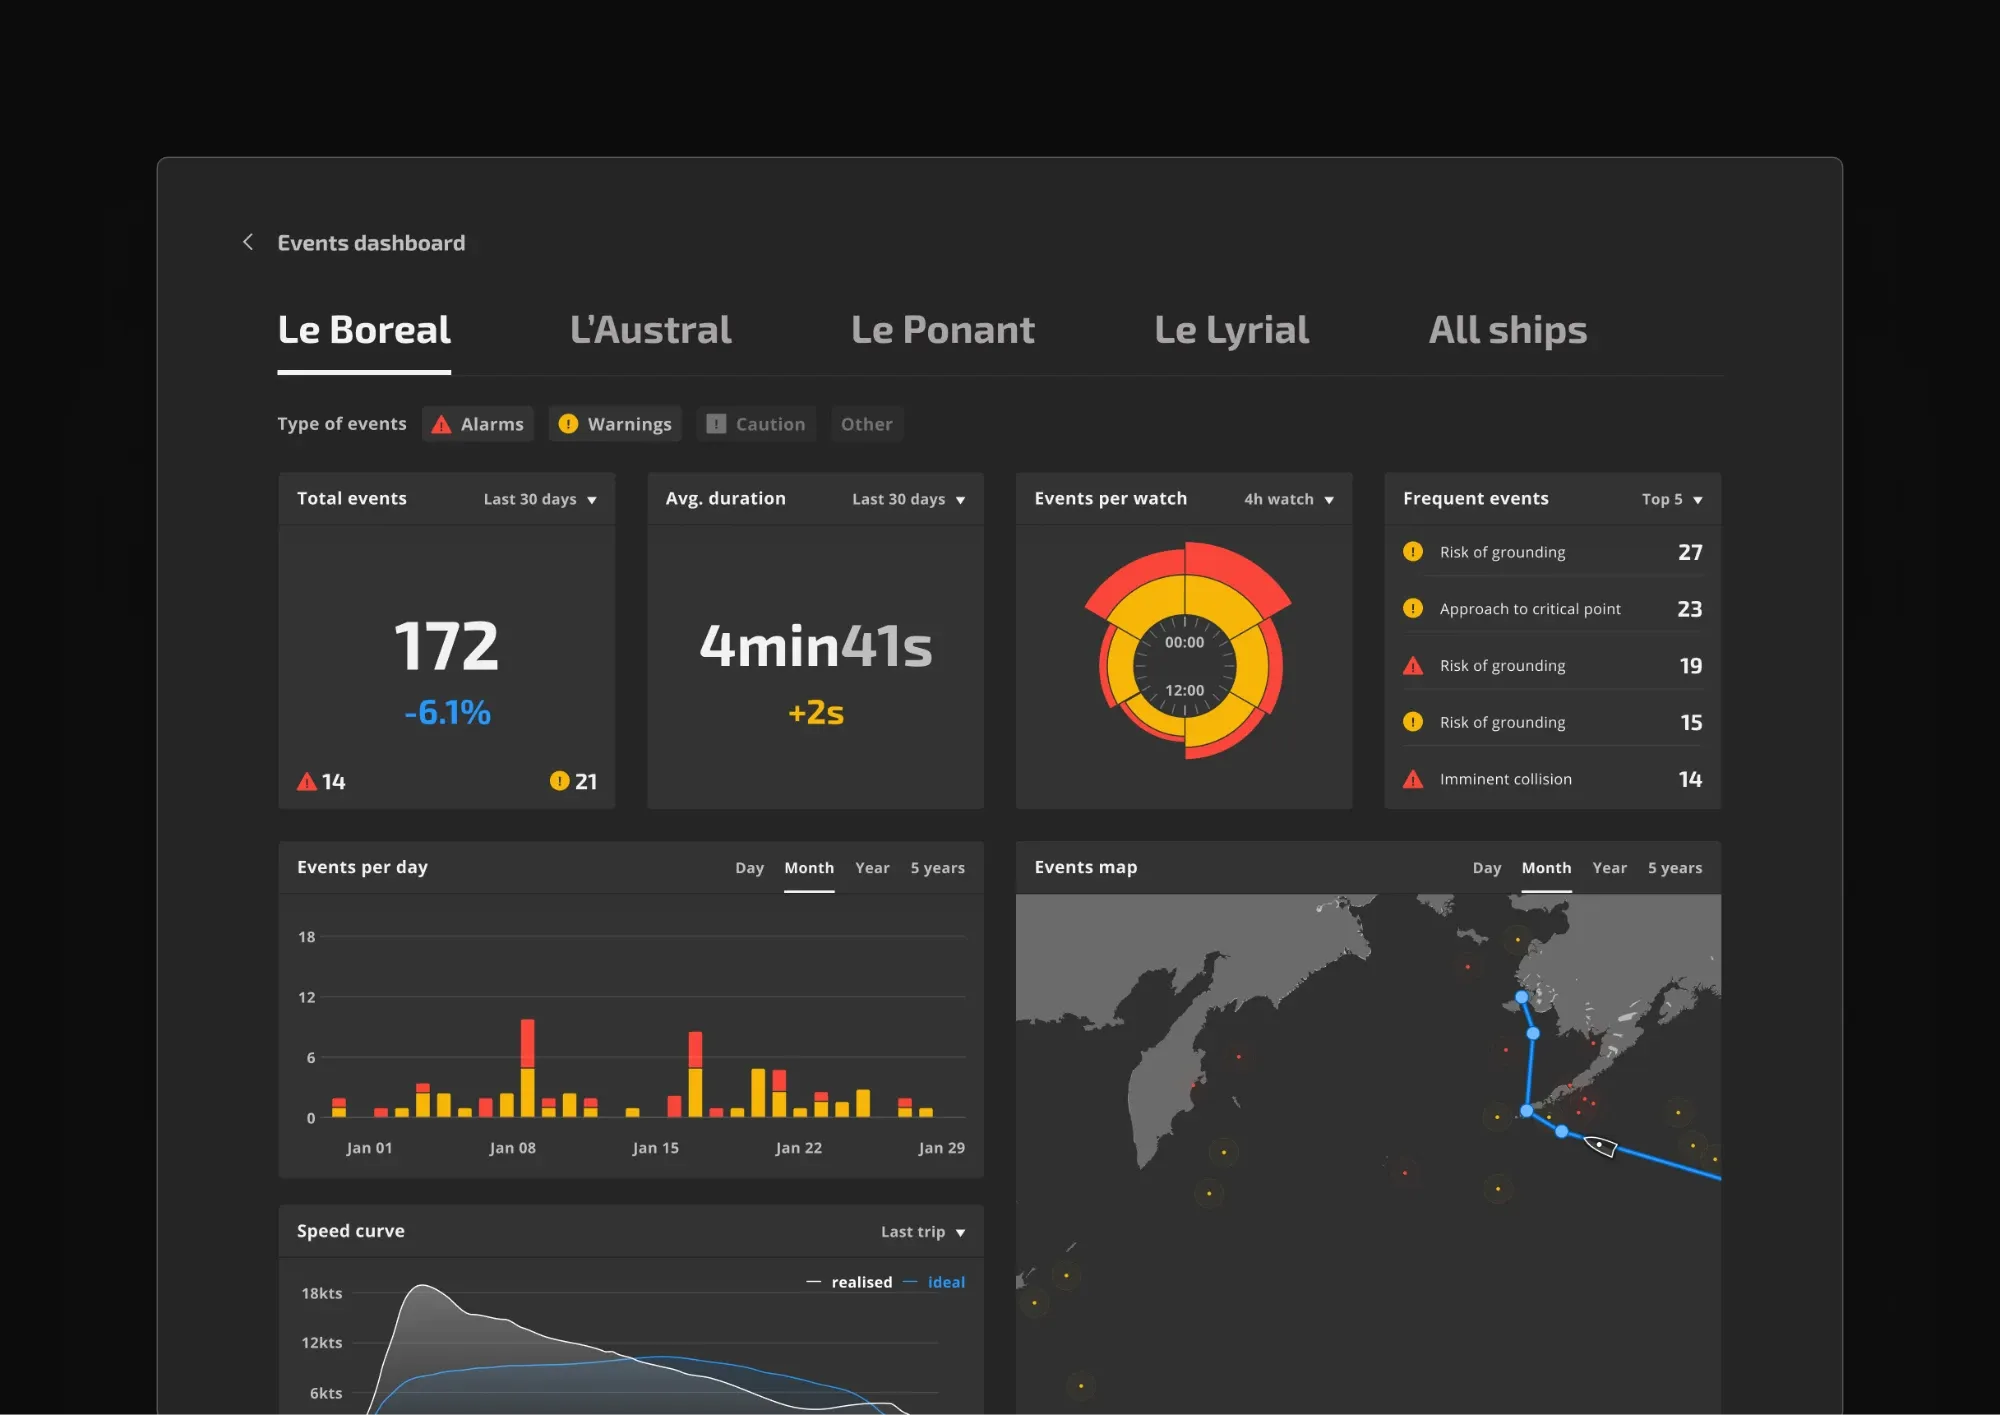This screenshot has width=2000, height=1415.
Task: Select Month in Events map
Action: click(x=1546, y=868)
